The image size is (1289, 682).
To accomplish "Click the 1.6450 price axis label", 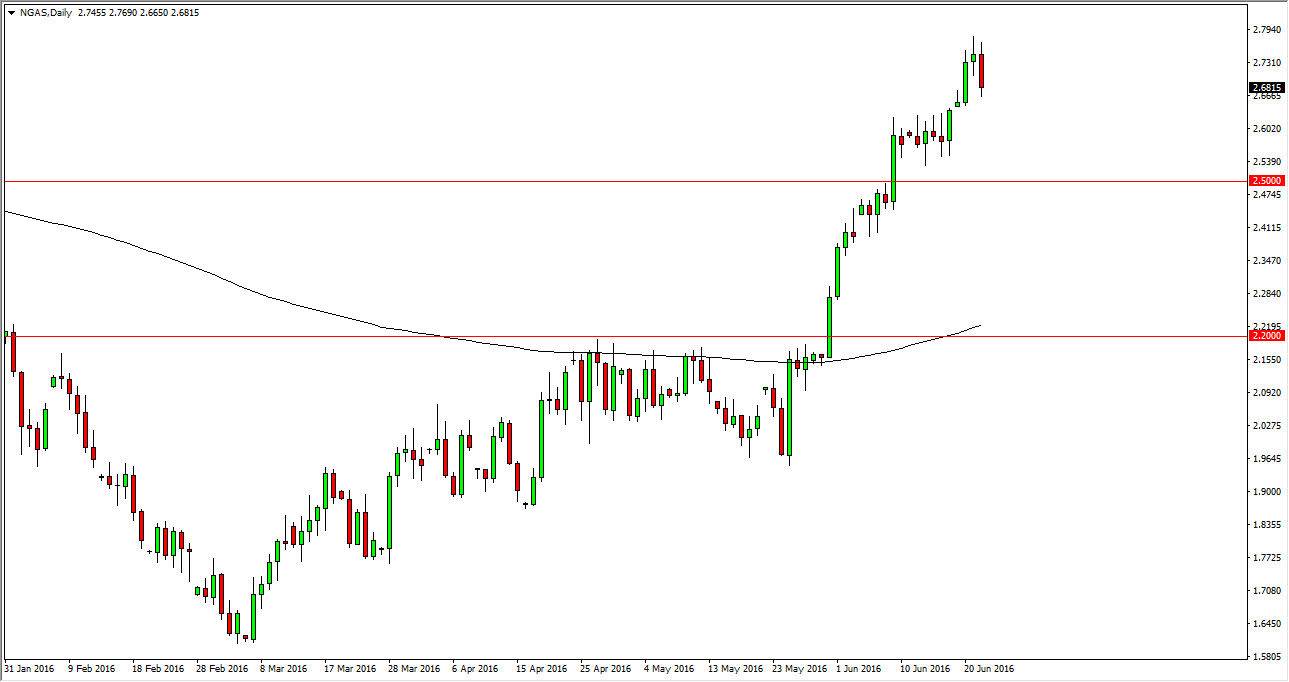I will click(1265, 624).
